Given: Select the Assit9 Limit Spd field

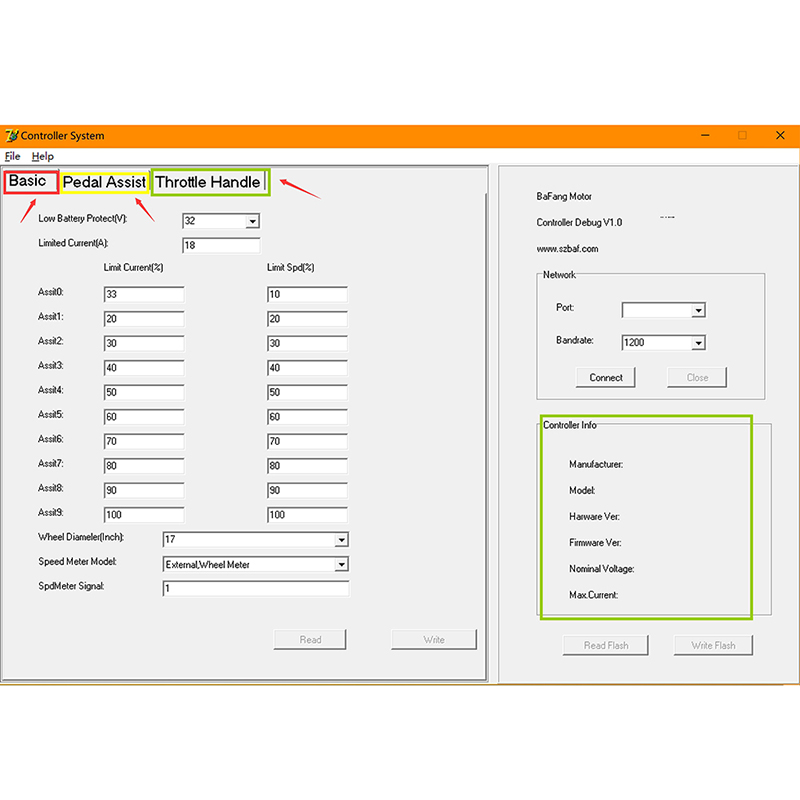Looking at the screenshot, I should coord(307,515).
